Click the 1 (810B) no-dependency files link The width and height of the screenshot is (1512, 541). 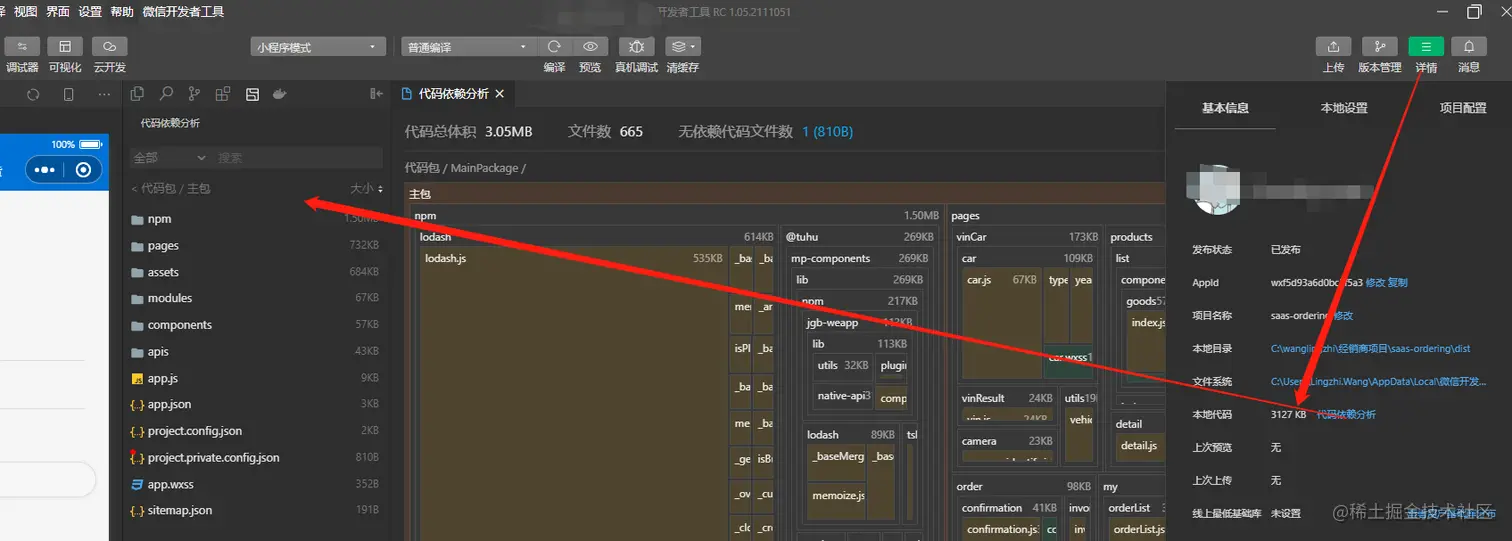(827, 131)
